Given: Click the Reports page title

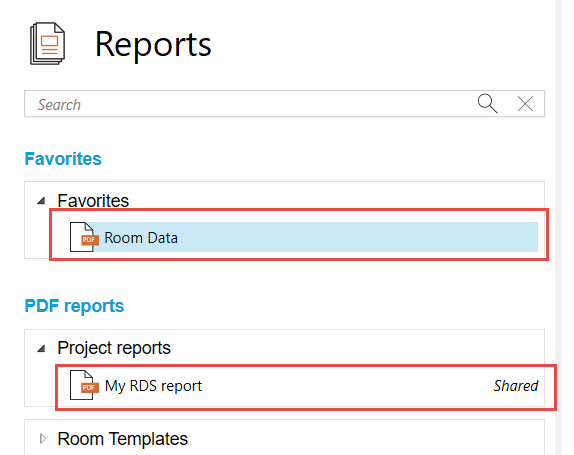Looking at the screenshot, I should pos(153,44).
